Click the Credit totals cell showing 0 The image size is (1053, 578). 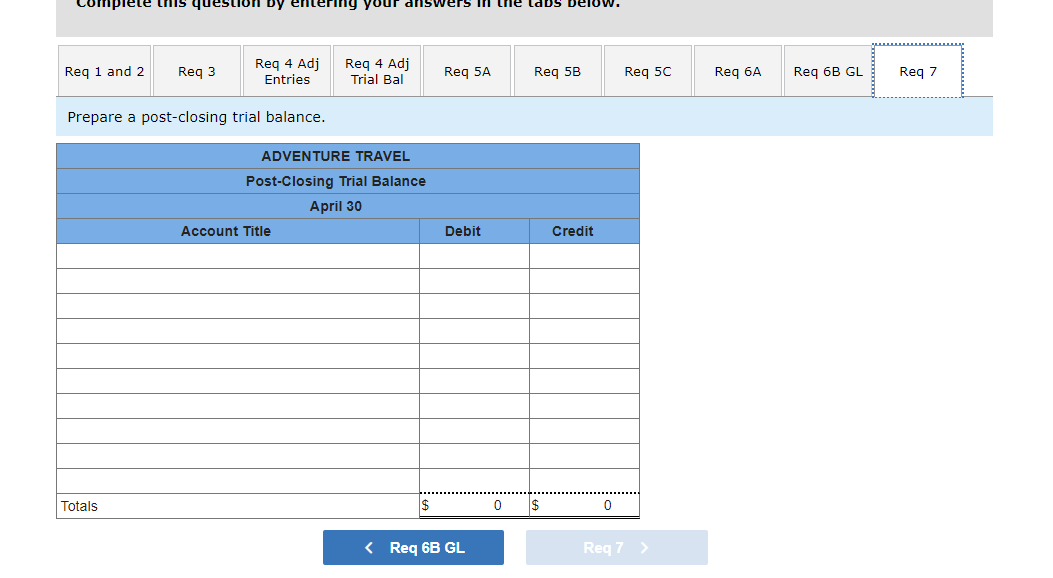584,505
